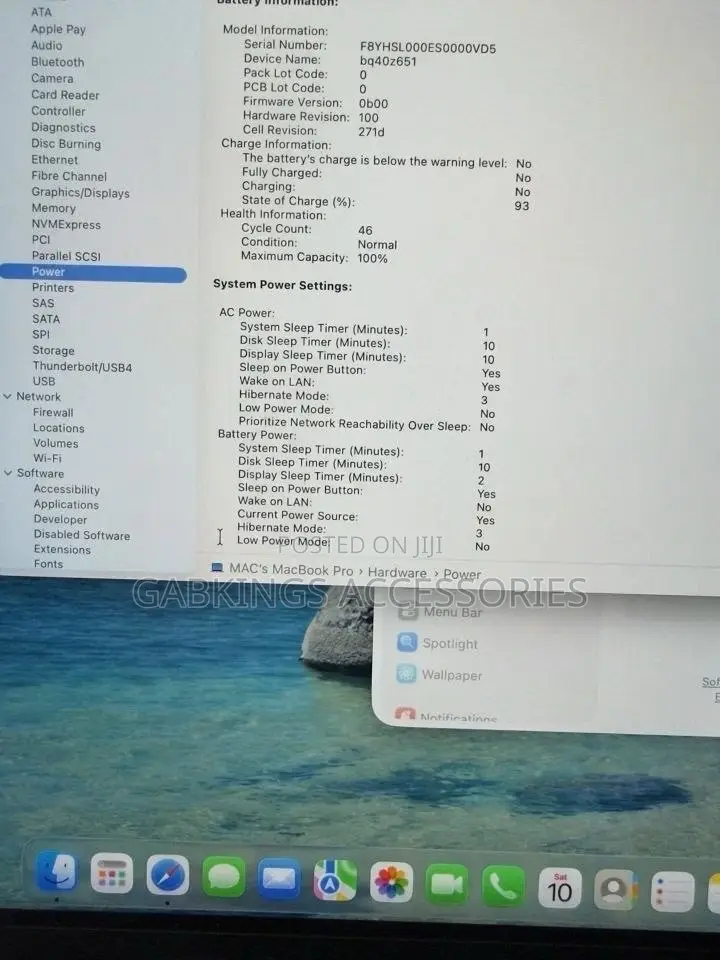Open FaceTime from the Dock
The image size is (720, 960).
coord(447,884)
